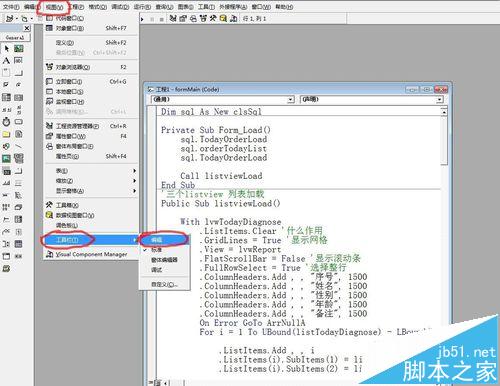Select the Data control in toolbox
Viewport: 500px width, 386px height.
tap(19, 159)
